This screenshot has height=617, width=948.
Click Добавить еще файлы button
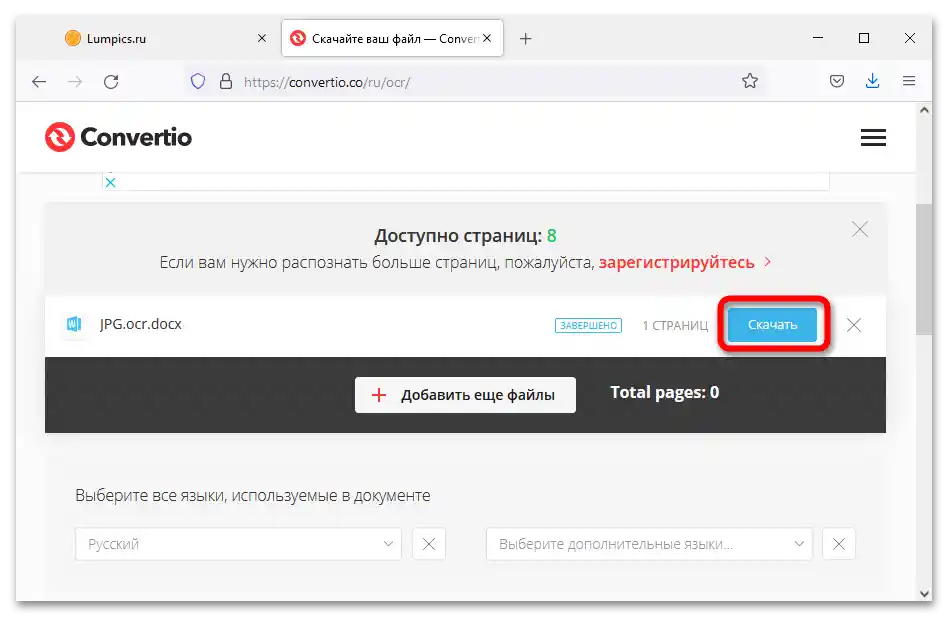[x=465, y=395]
